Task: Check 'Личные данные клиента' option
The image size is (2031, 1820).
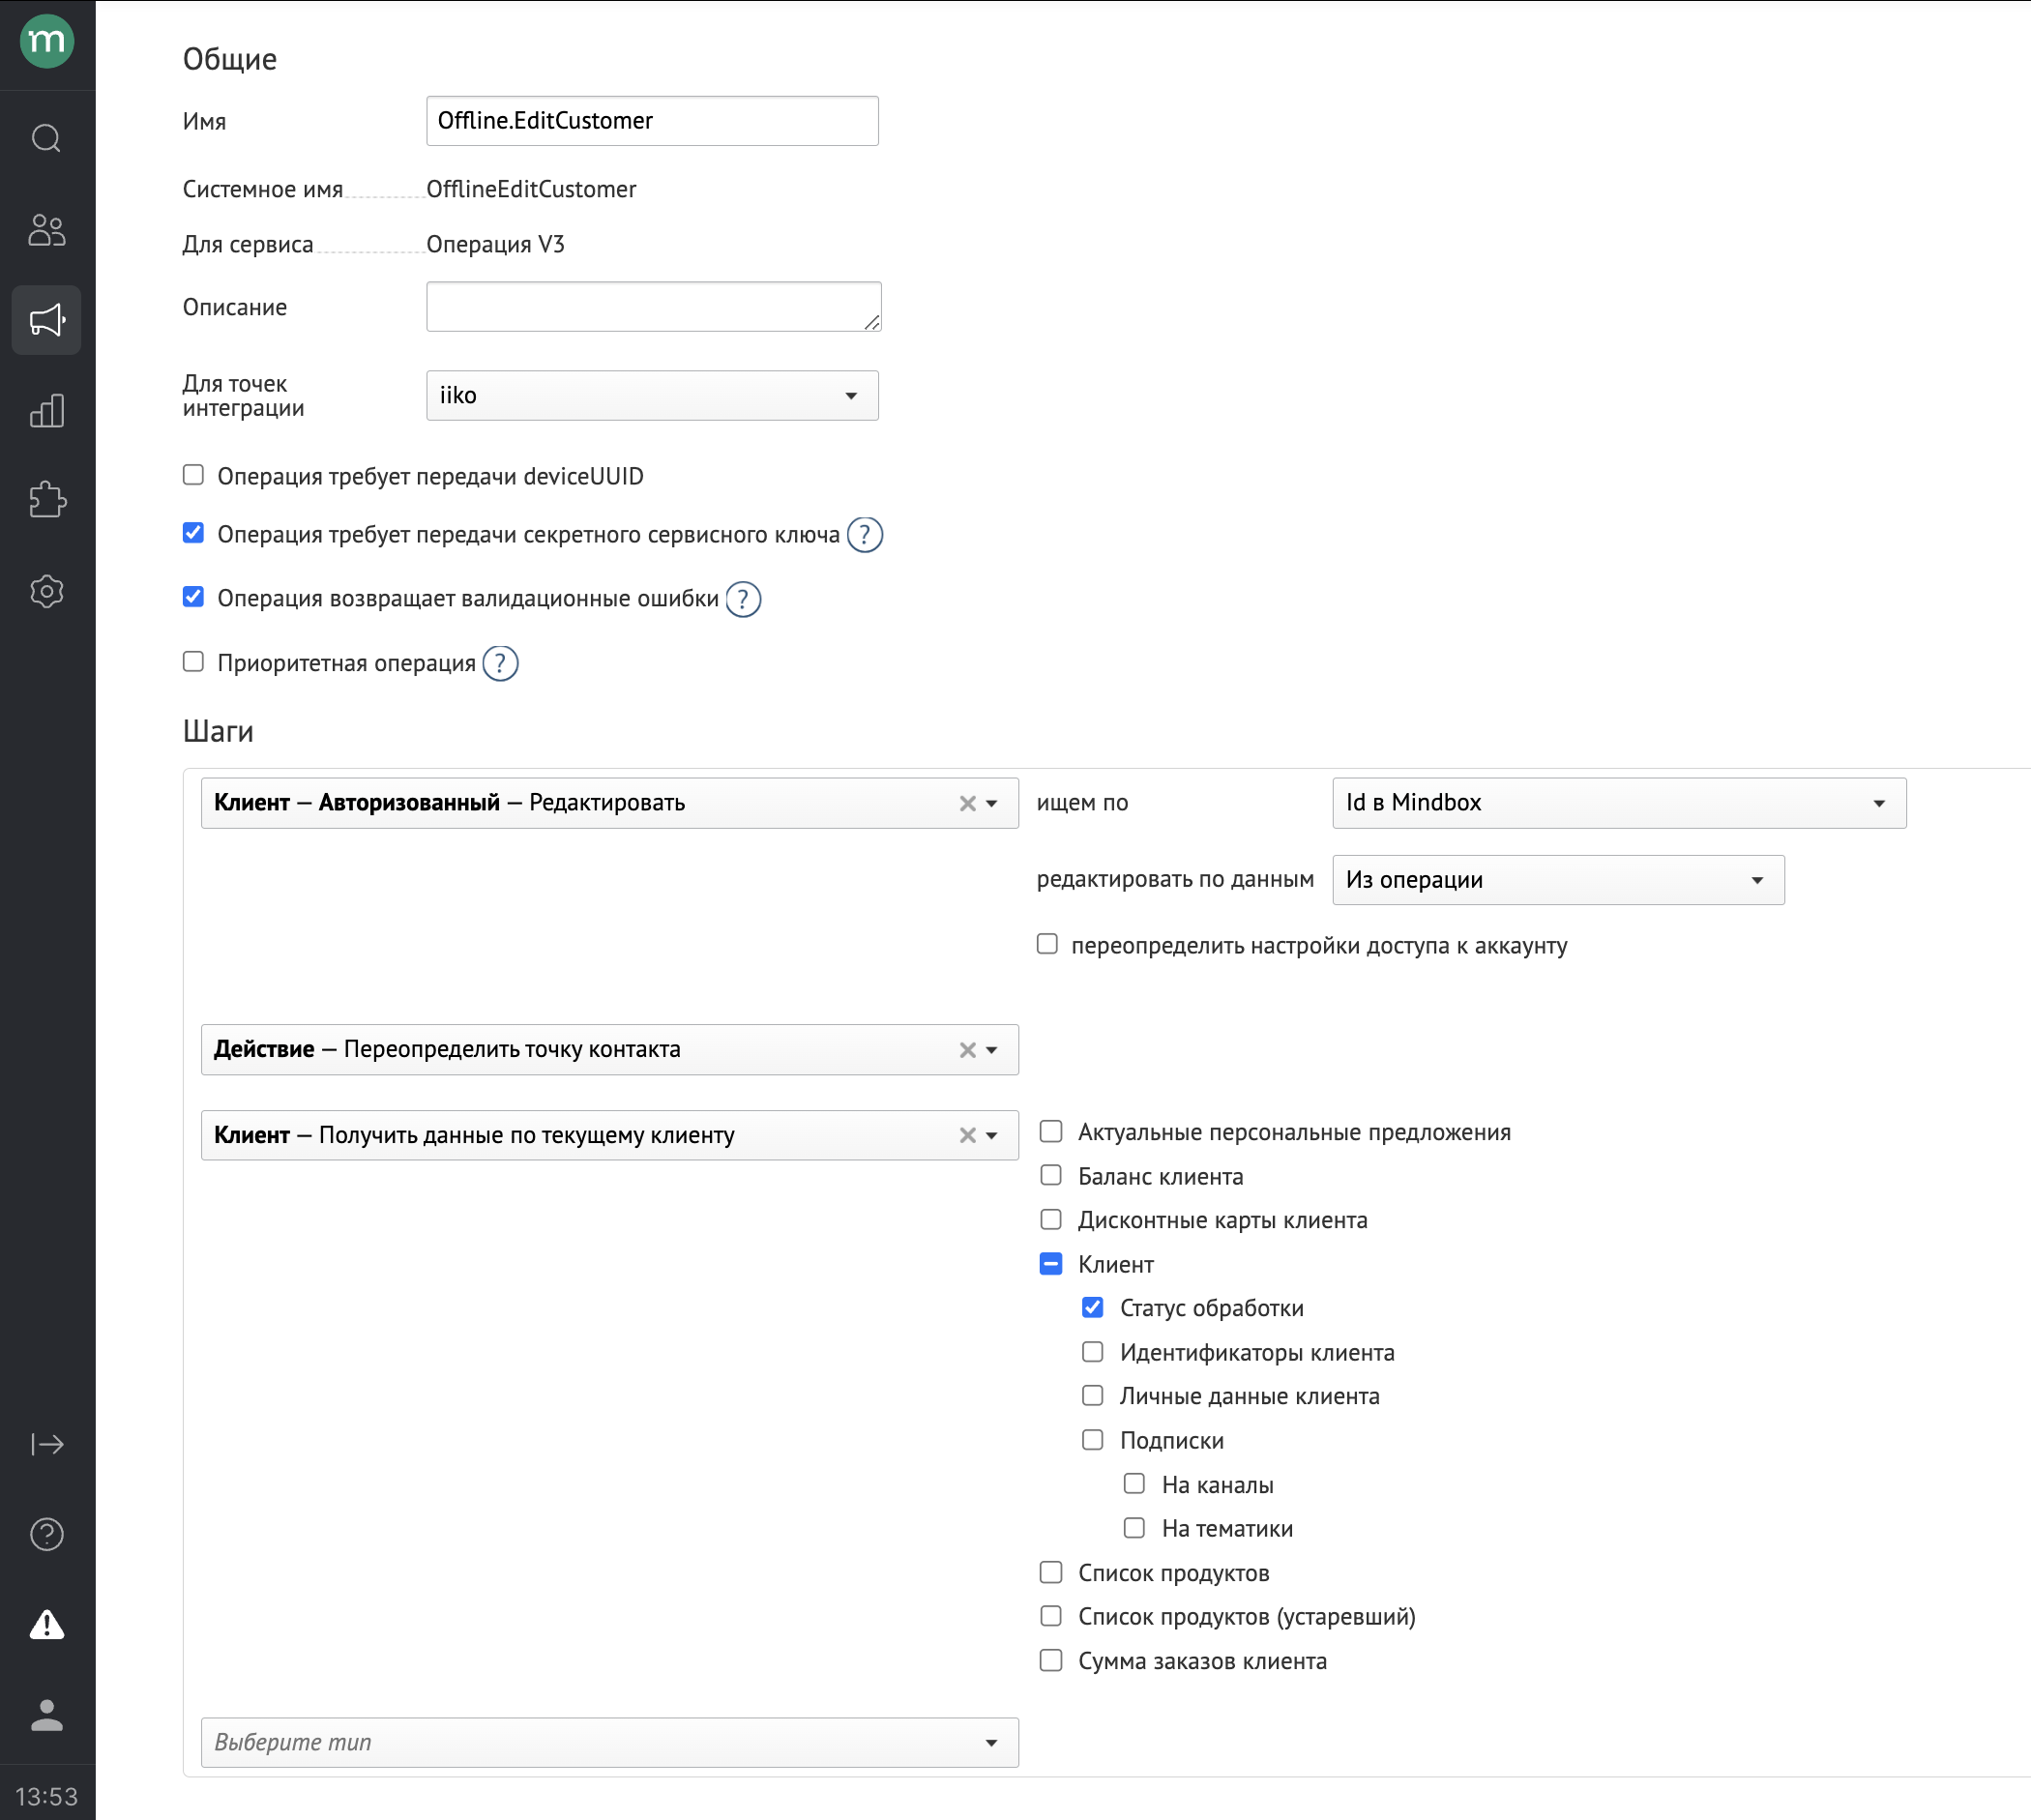Action: coord(1093,1395)
